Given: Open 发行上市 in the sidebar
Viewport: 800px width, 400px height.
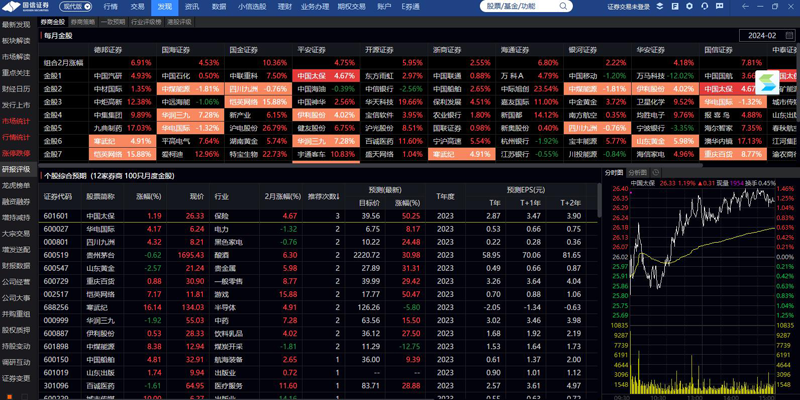Looking at the screenshot, I should [x=16, y=105].
